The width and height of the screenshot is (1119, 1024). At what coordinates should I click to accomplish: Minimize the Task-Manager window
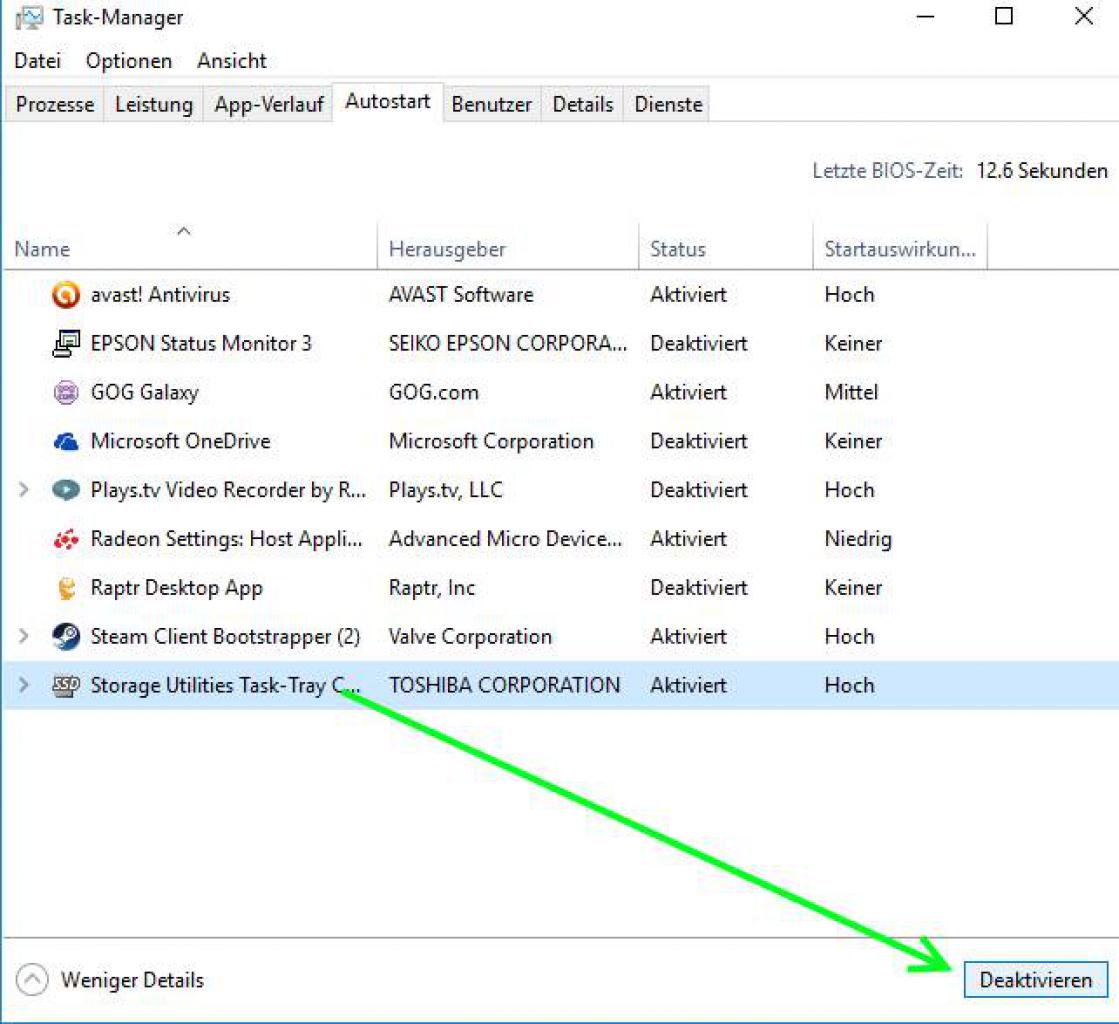[926, 16]
